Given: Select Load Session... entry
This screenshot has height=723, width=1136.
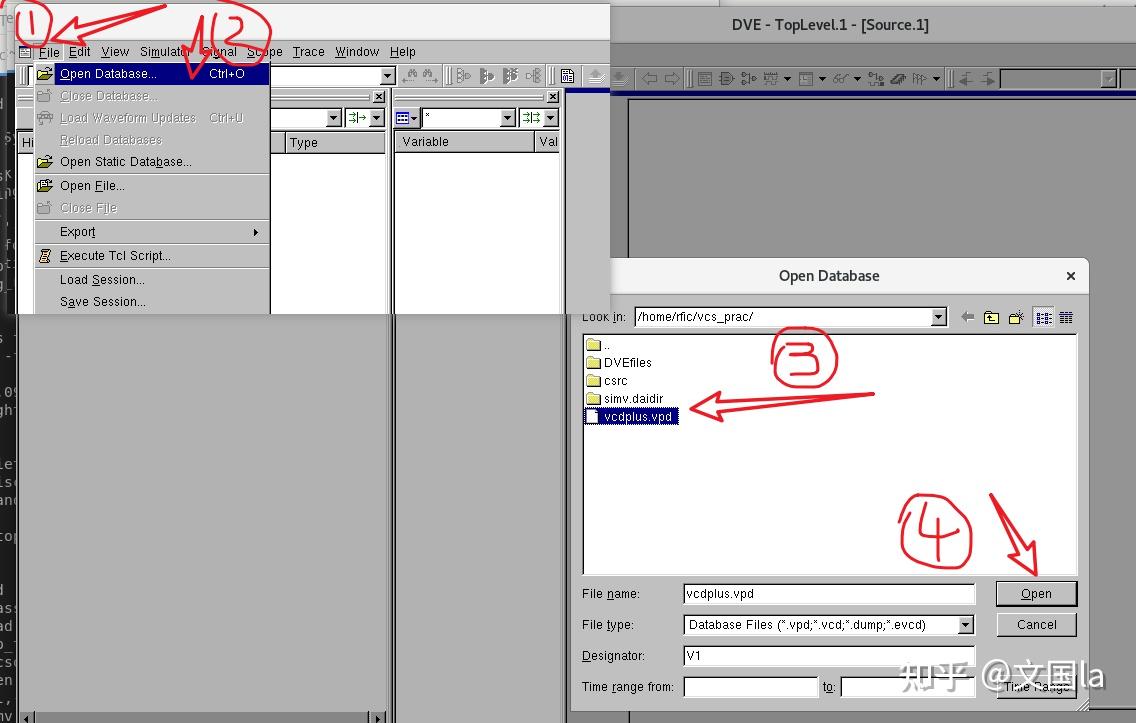Looking at the screenshot, I should [152, 280].
